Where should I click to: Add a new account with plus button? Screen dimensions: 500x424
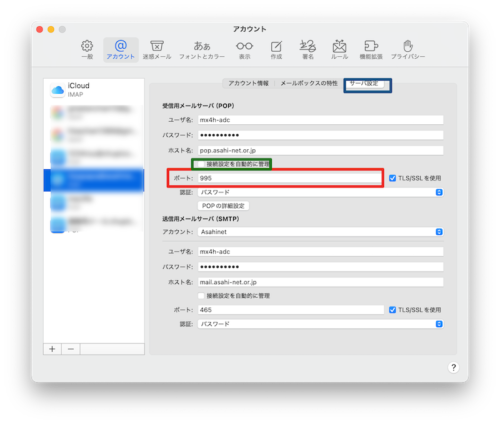point(52,349)
